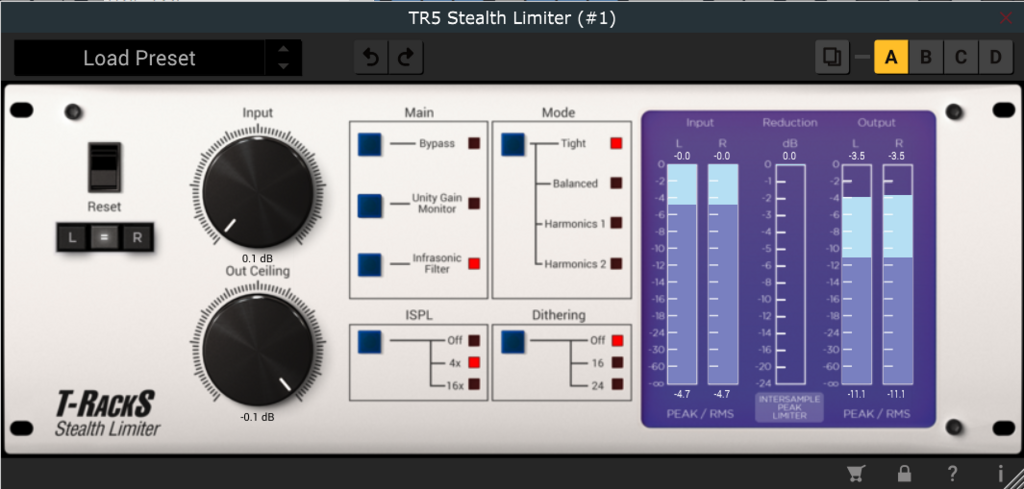Viewport: 1024px width, 489px height.
Task: Click the Infrasonic Filter LED
Action: pos(474,264)
